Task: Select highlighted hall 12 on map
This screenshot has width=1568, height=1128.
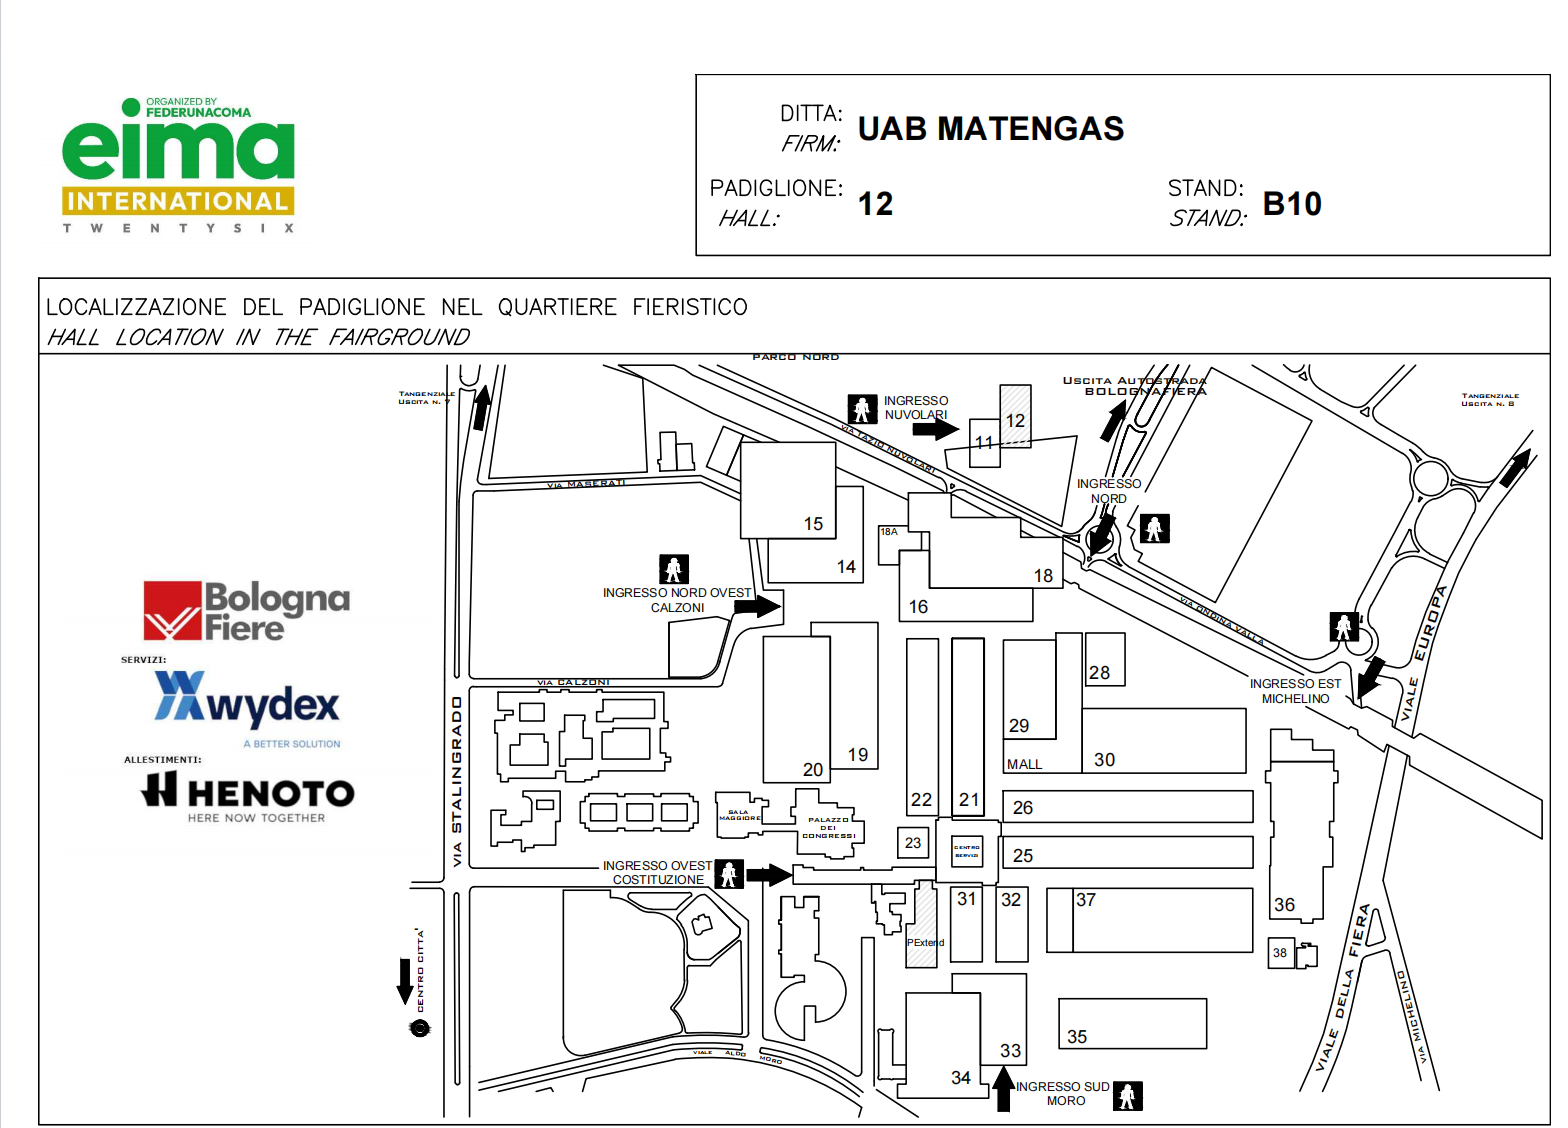Action: [1016, 416]
